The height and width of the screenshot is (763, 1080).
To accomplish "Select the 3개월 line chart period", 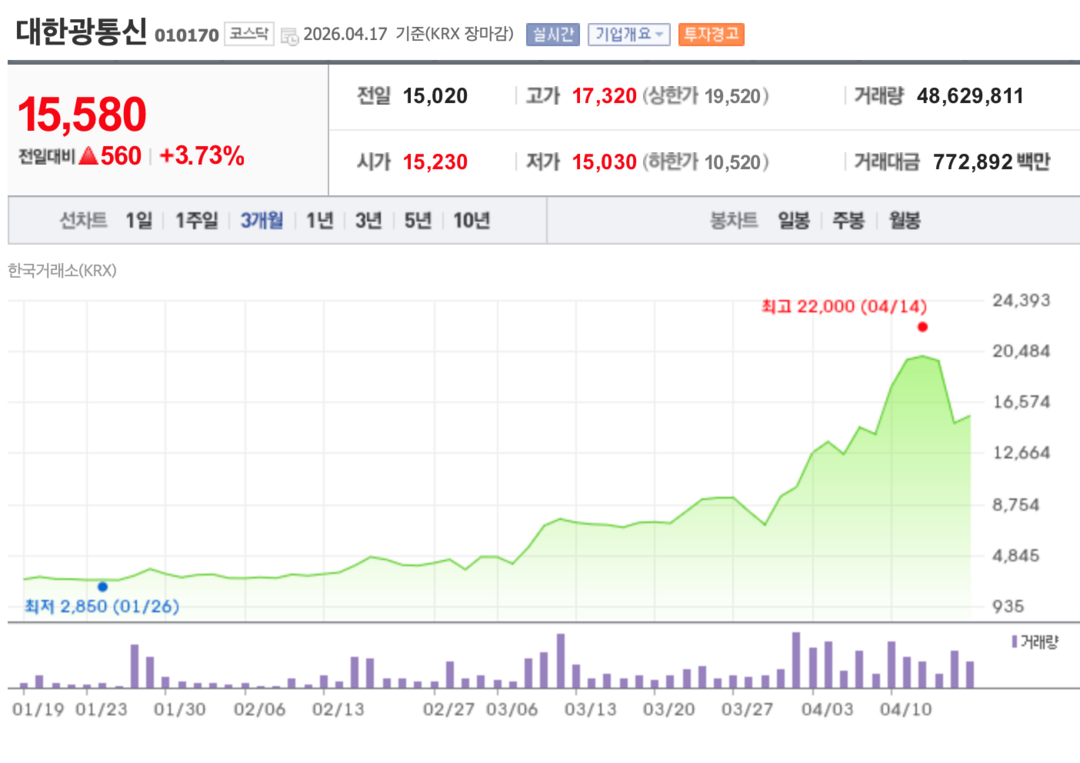I will pyautogui.click(x=262, y=221).
